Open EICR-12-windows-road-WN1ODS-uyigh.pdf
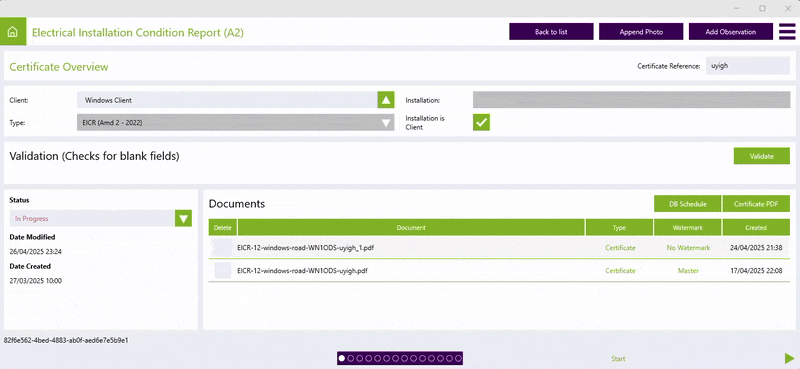 coord(303,270)
